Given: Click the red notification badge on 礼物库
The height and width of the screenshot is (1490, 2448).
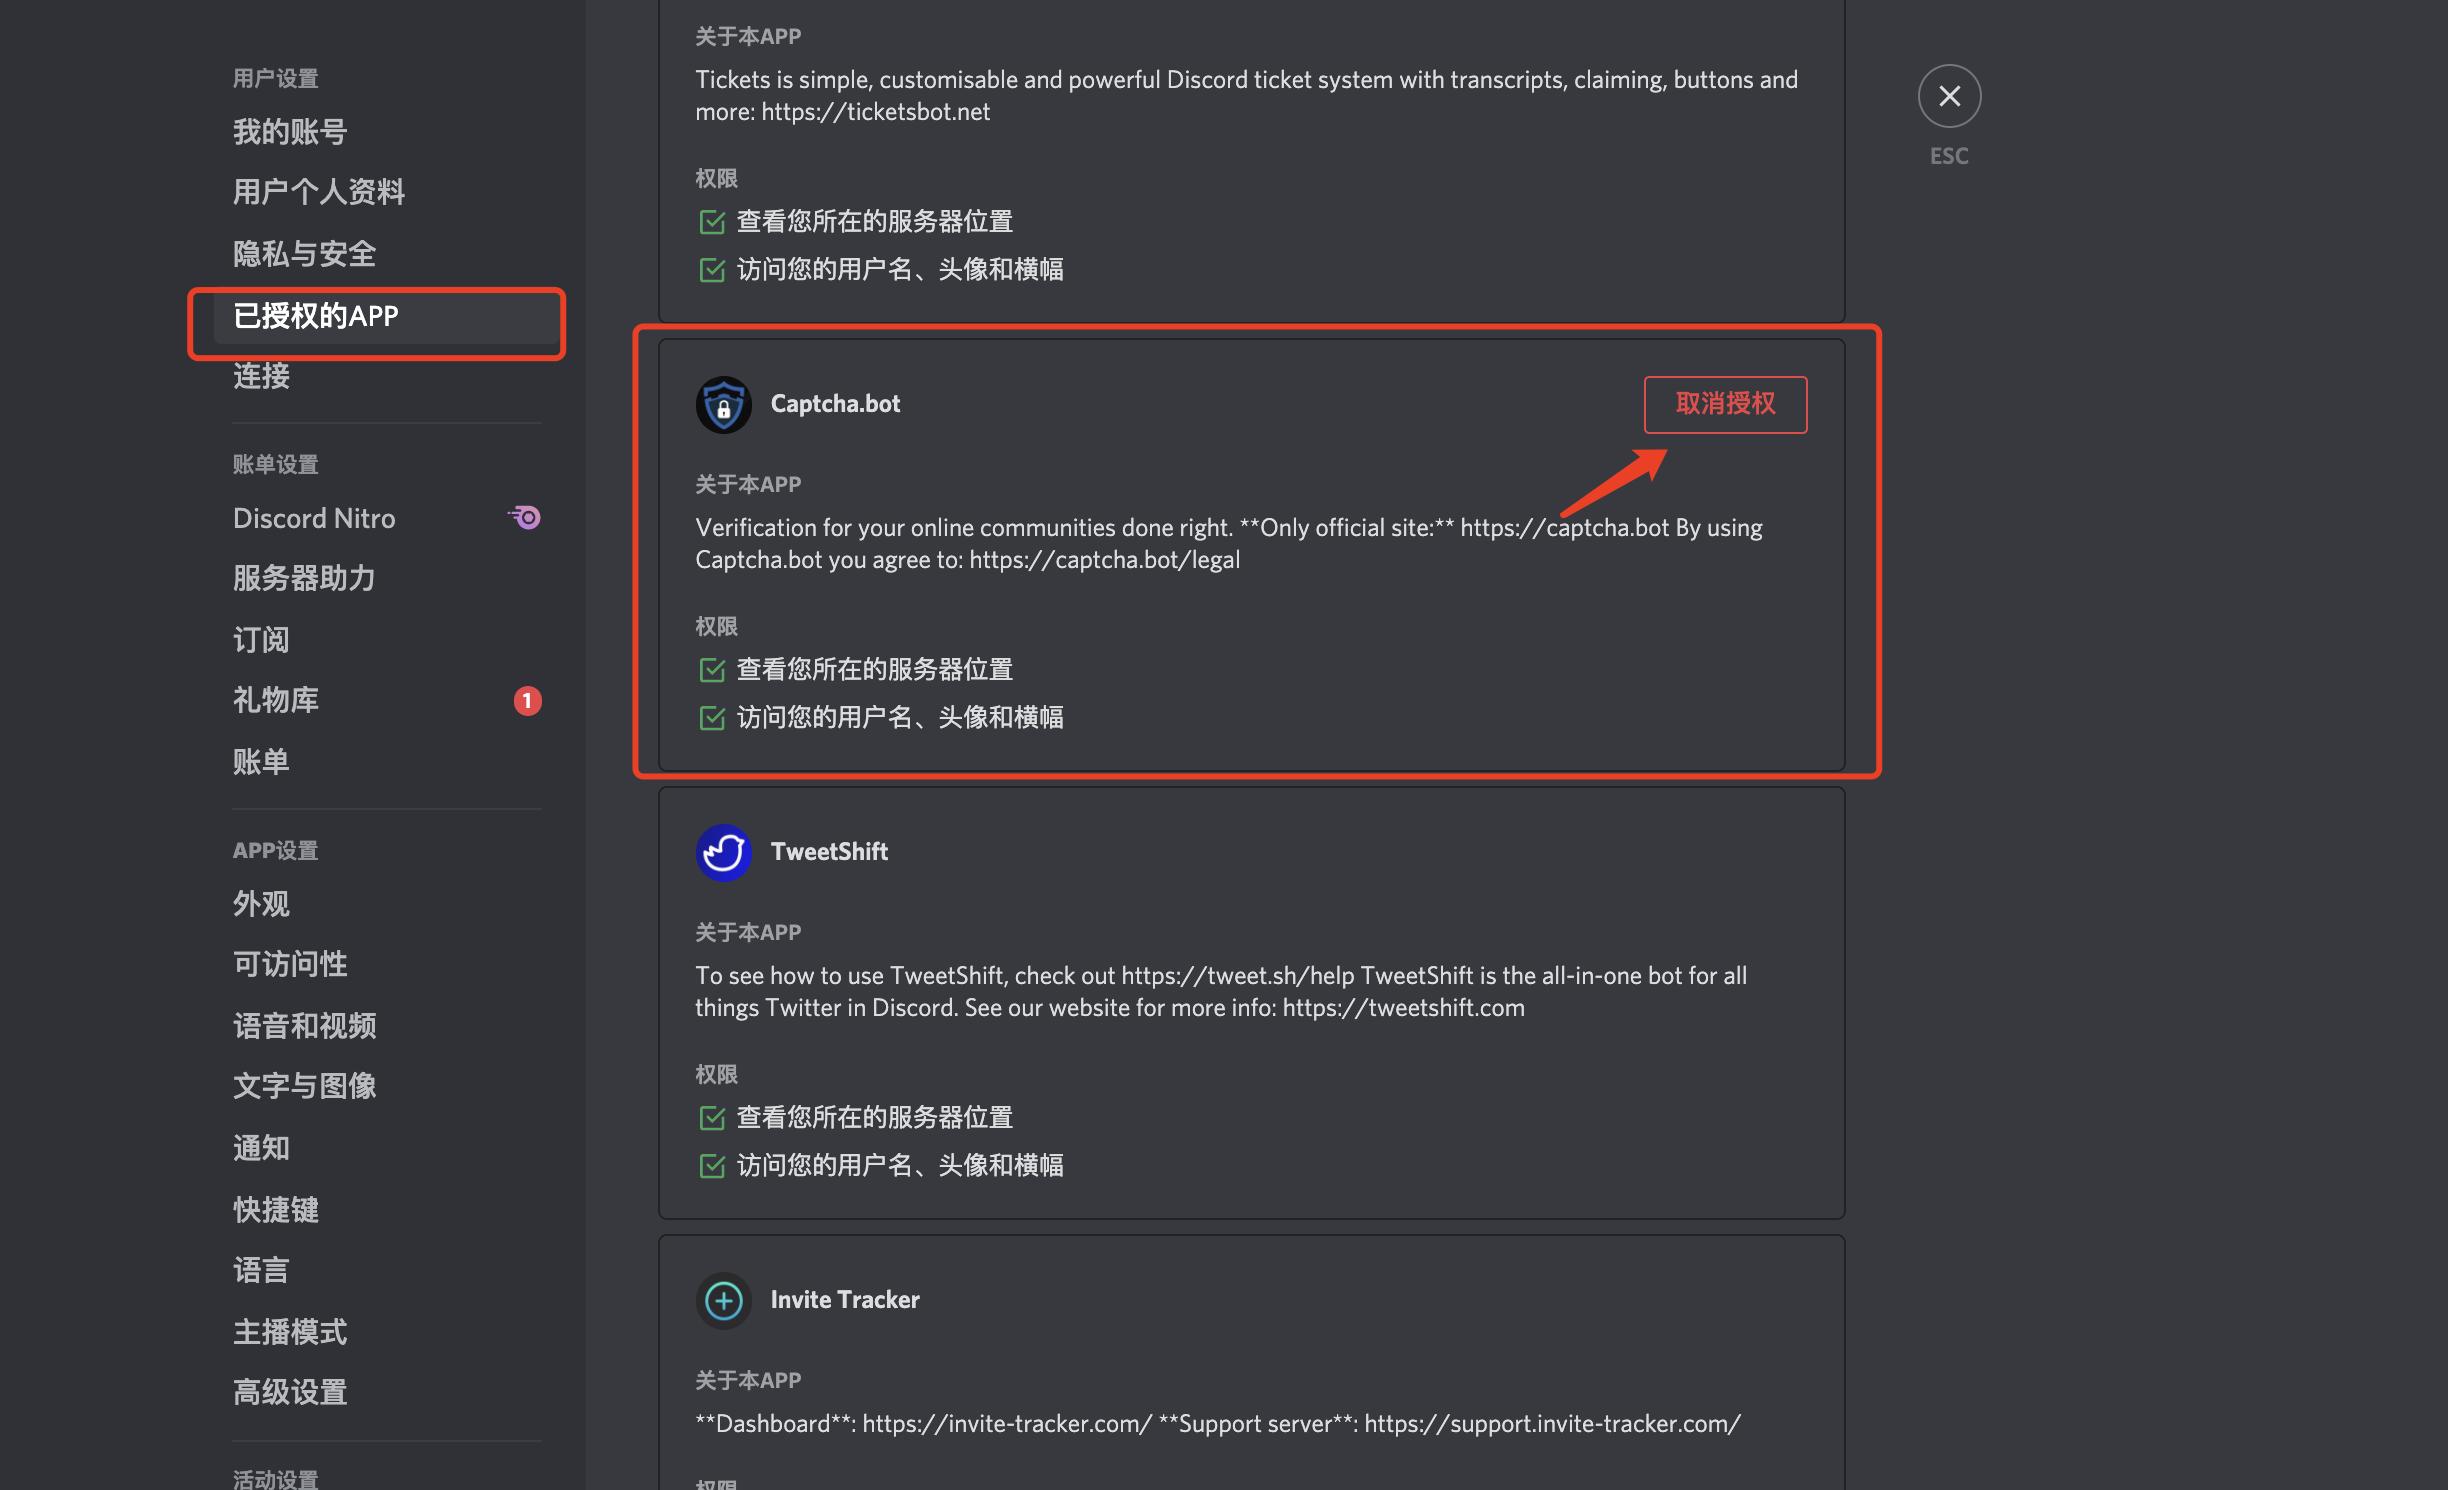Looking at the screenshot, I should (527, 700).
